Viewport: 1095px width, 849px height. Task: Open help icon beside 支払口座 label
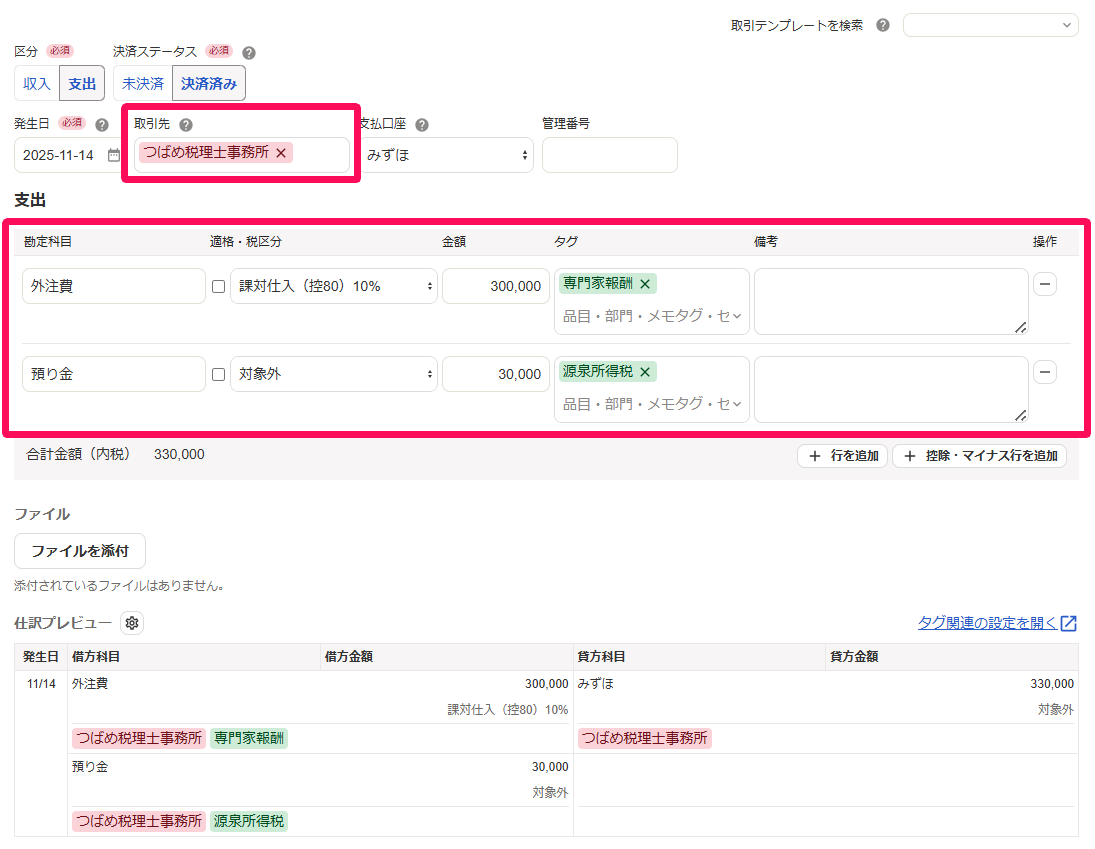pos(422,125)
